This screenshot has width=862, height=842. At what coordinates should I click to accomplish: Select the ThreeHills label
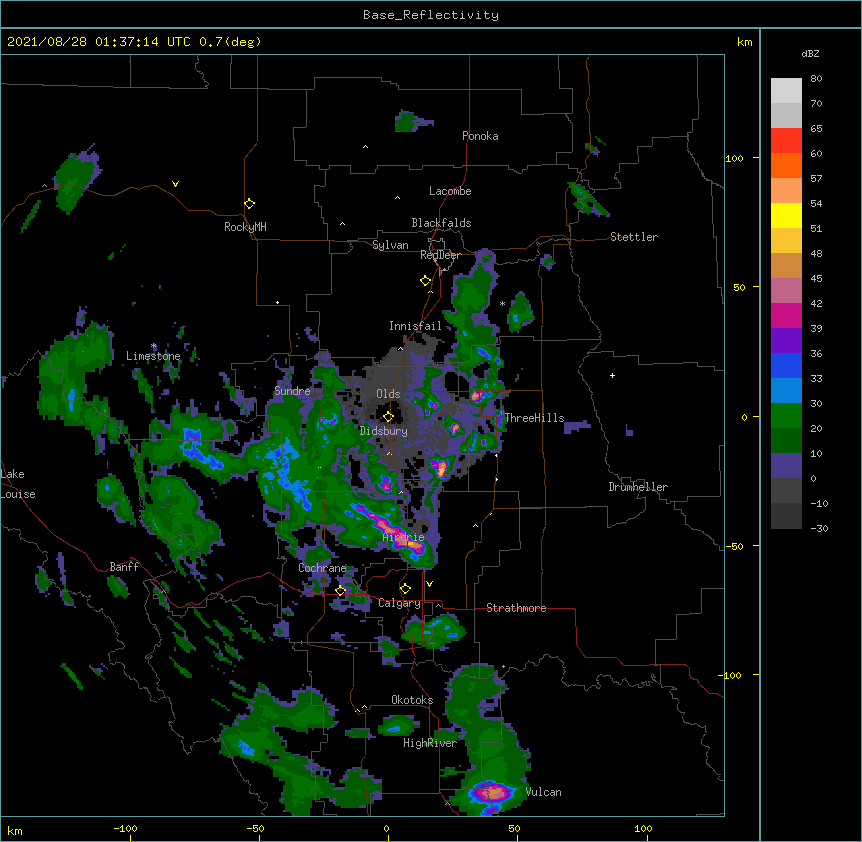534,418
